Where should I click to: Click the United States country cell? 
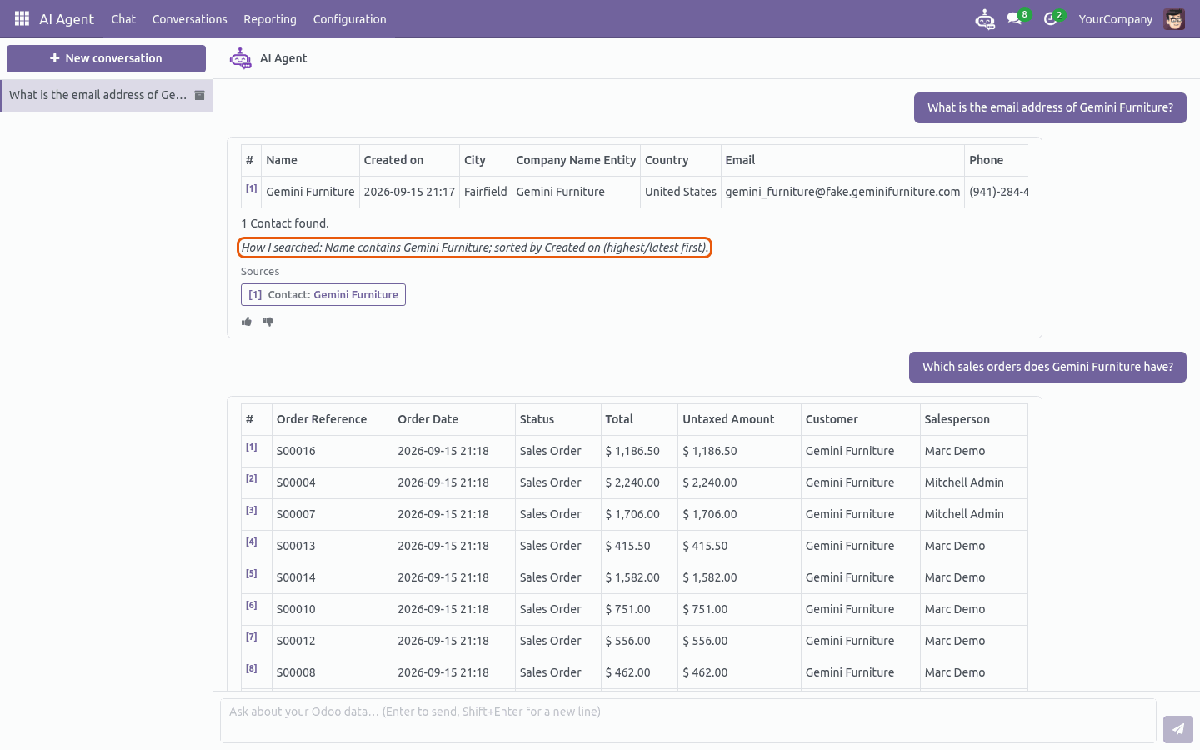tap(681, 191)
